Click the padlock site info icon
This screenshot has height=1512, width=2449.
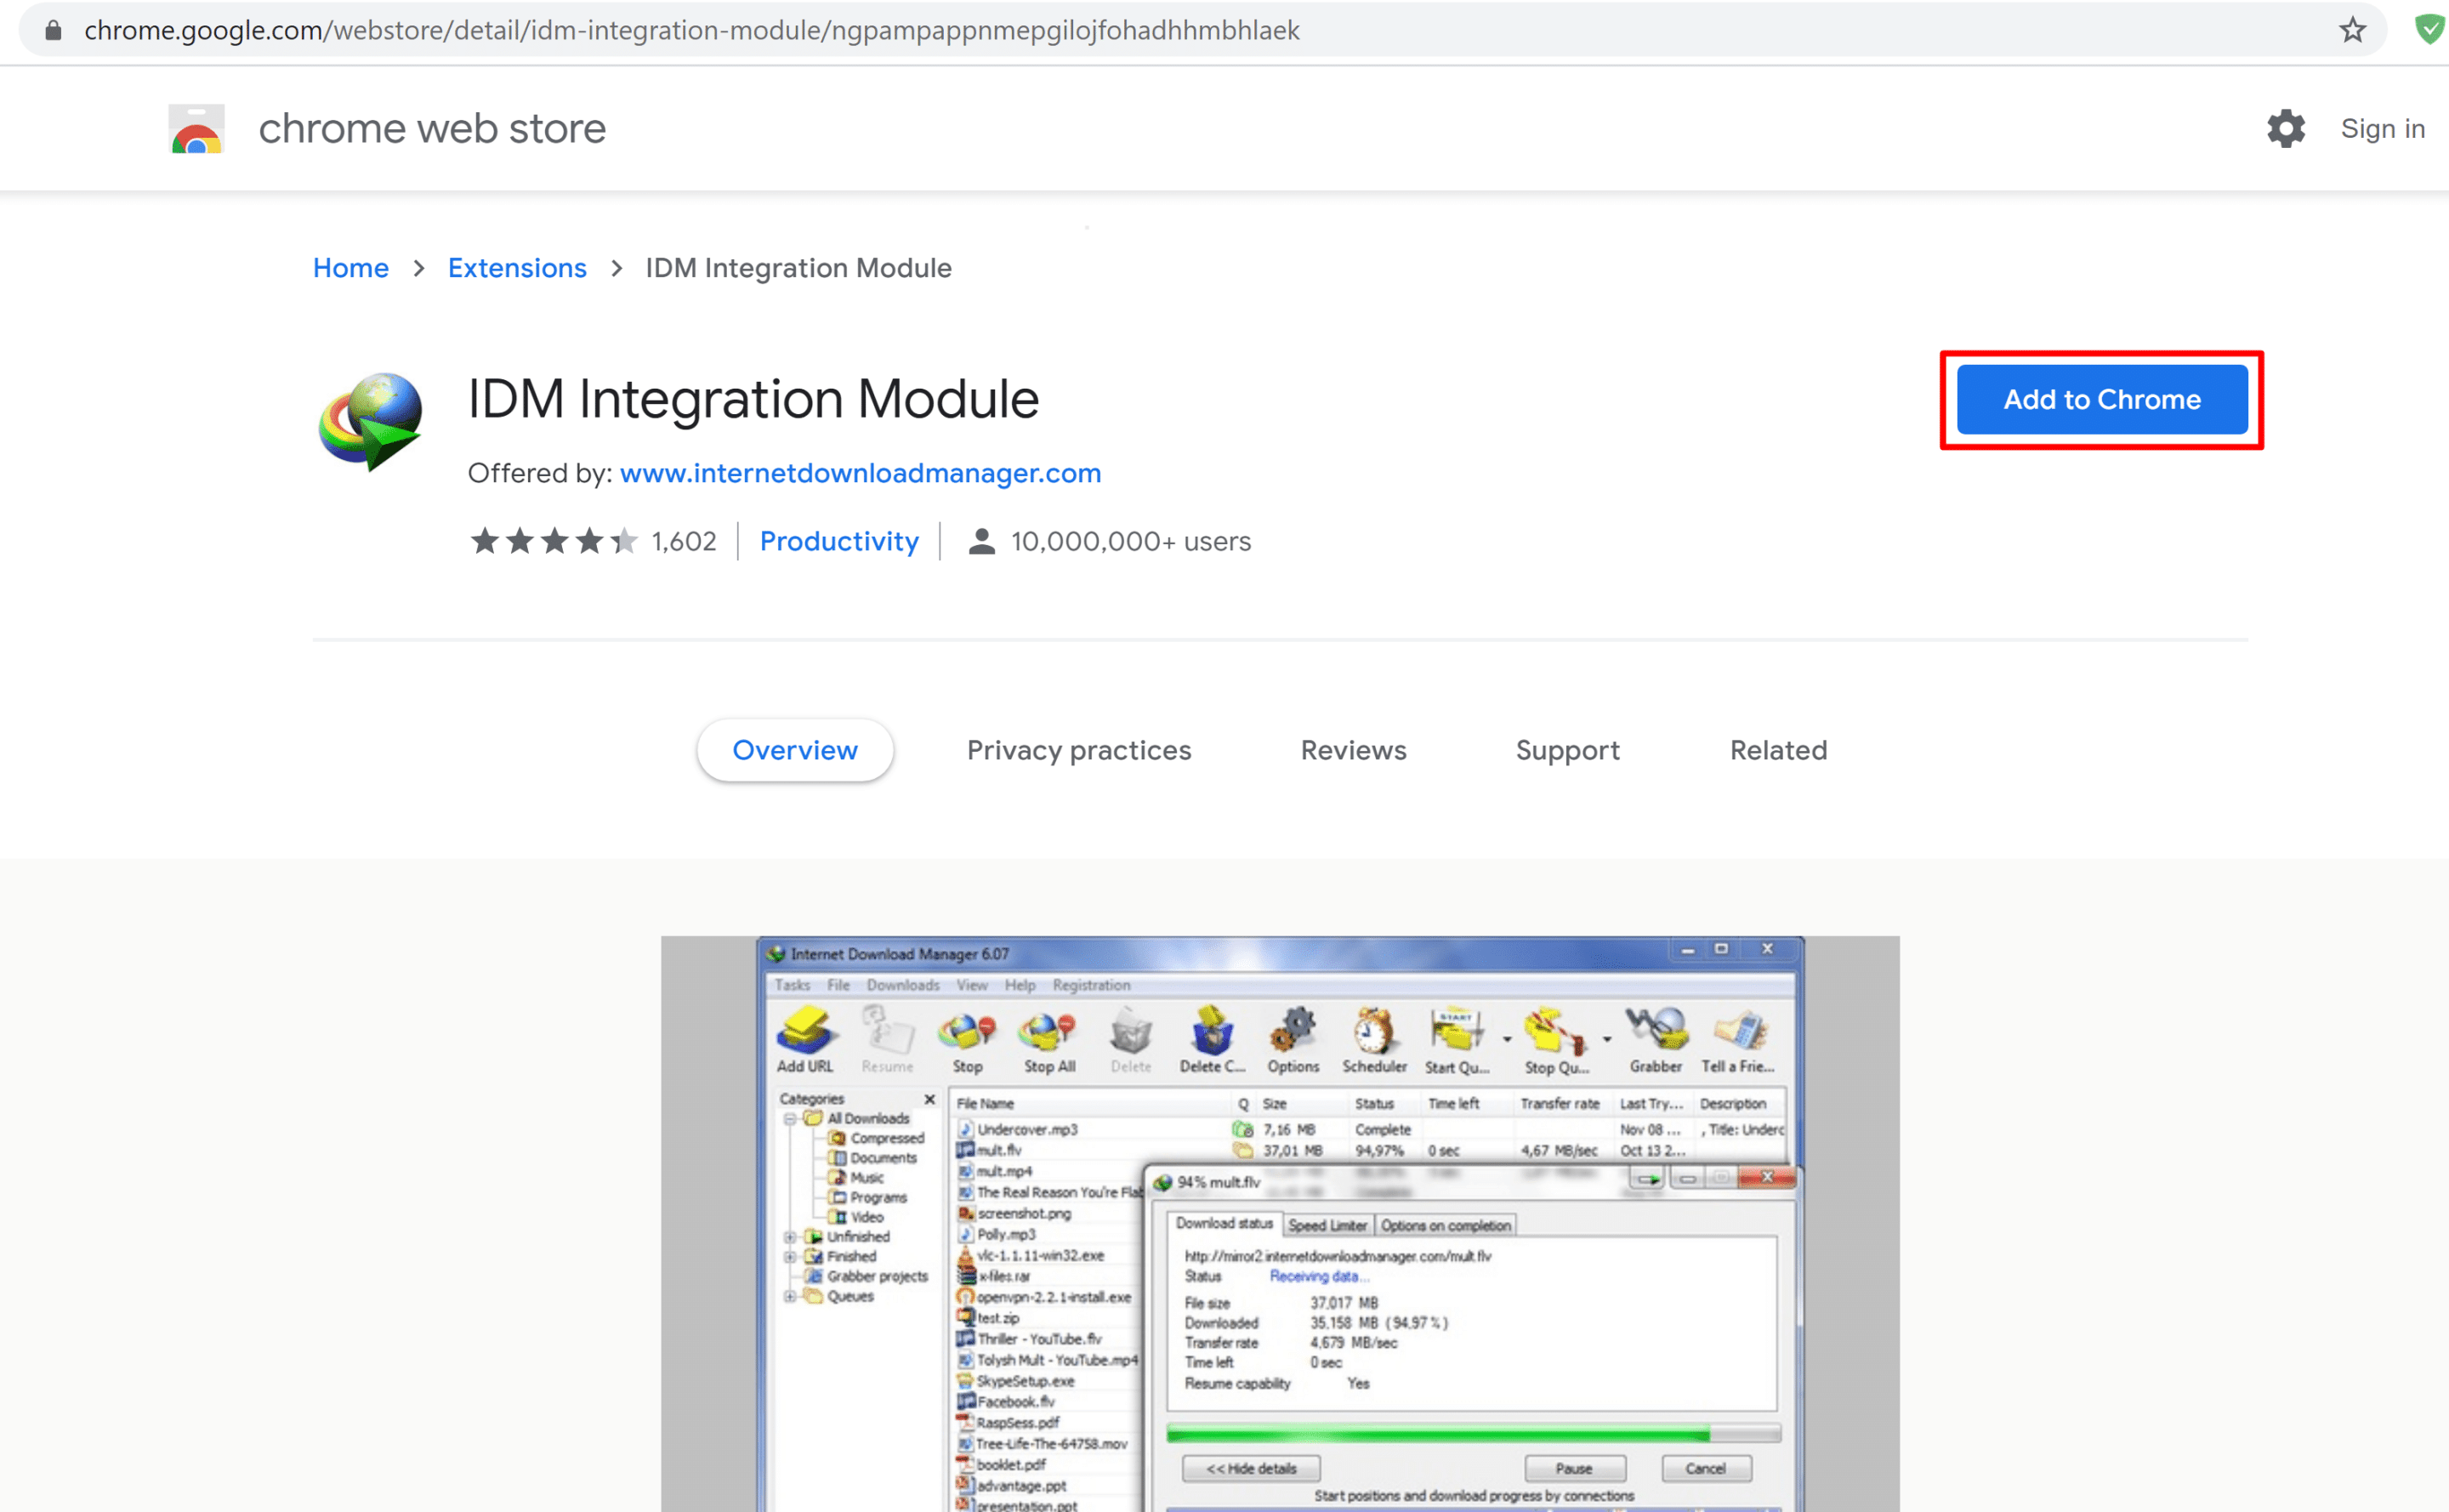pyautogui.click(x=54, y=30)
